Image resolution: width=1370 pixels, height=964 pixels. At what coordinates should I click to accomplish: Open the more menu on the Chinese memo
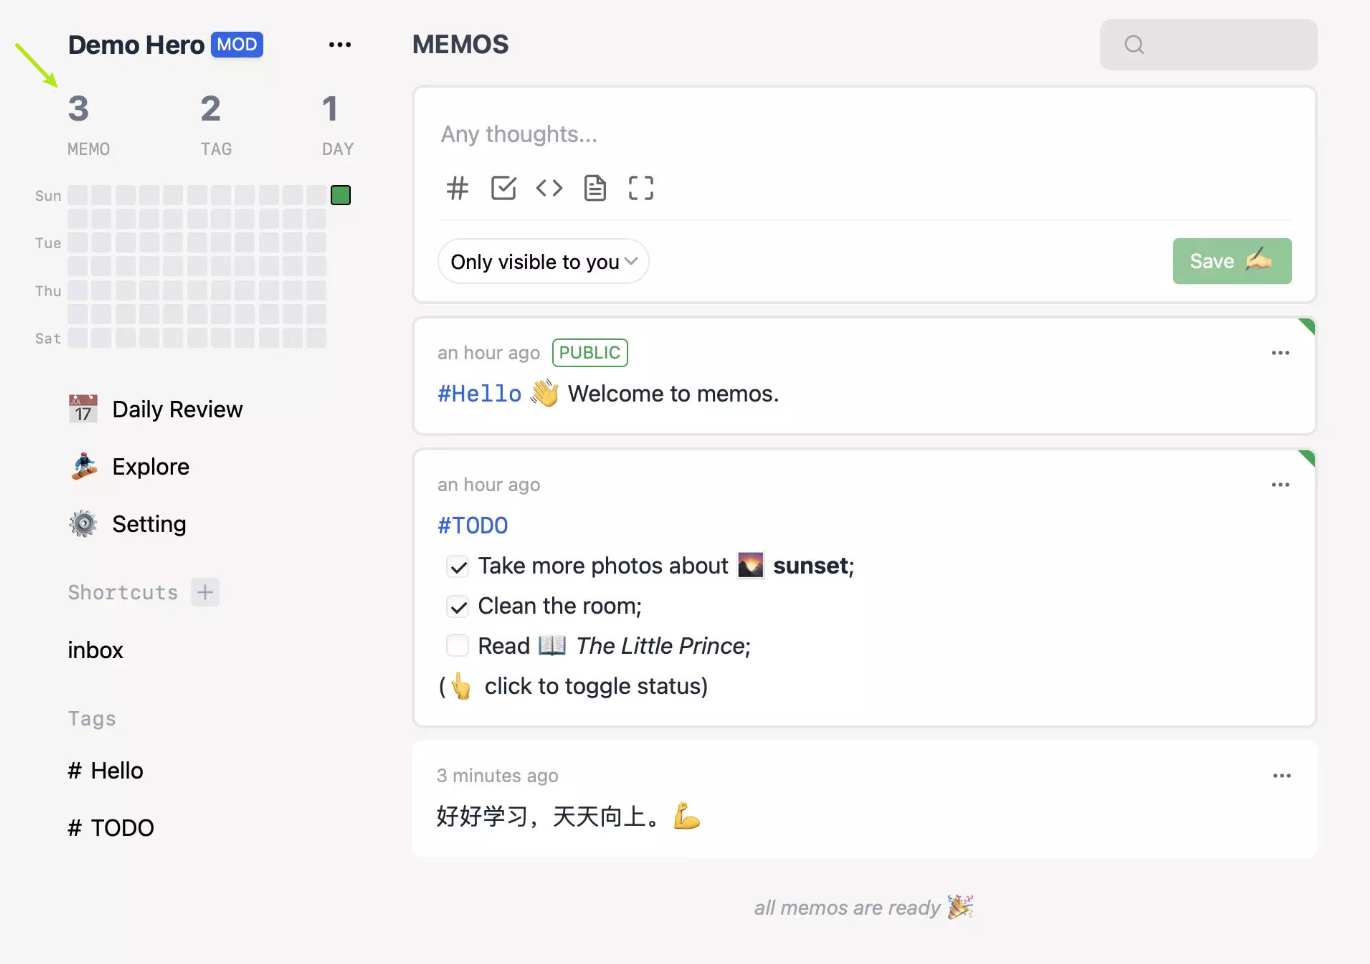[1282, 776]
